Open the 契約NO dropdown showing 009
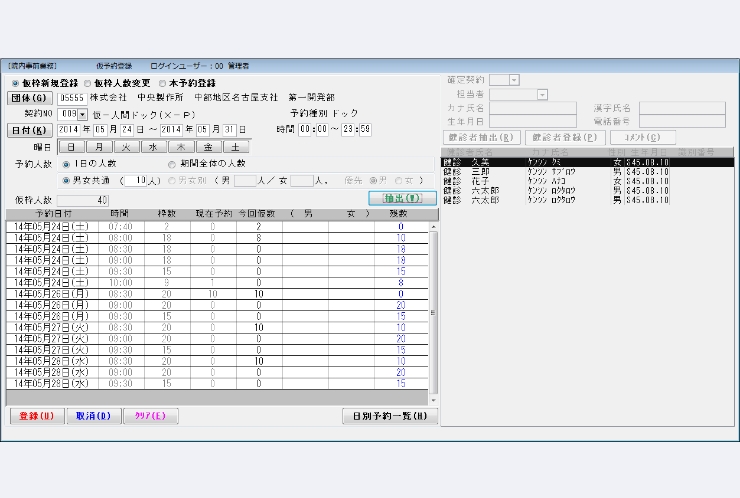This screenshot has width=740, height=498. [x=83, y=114]
